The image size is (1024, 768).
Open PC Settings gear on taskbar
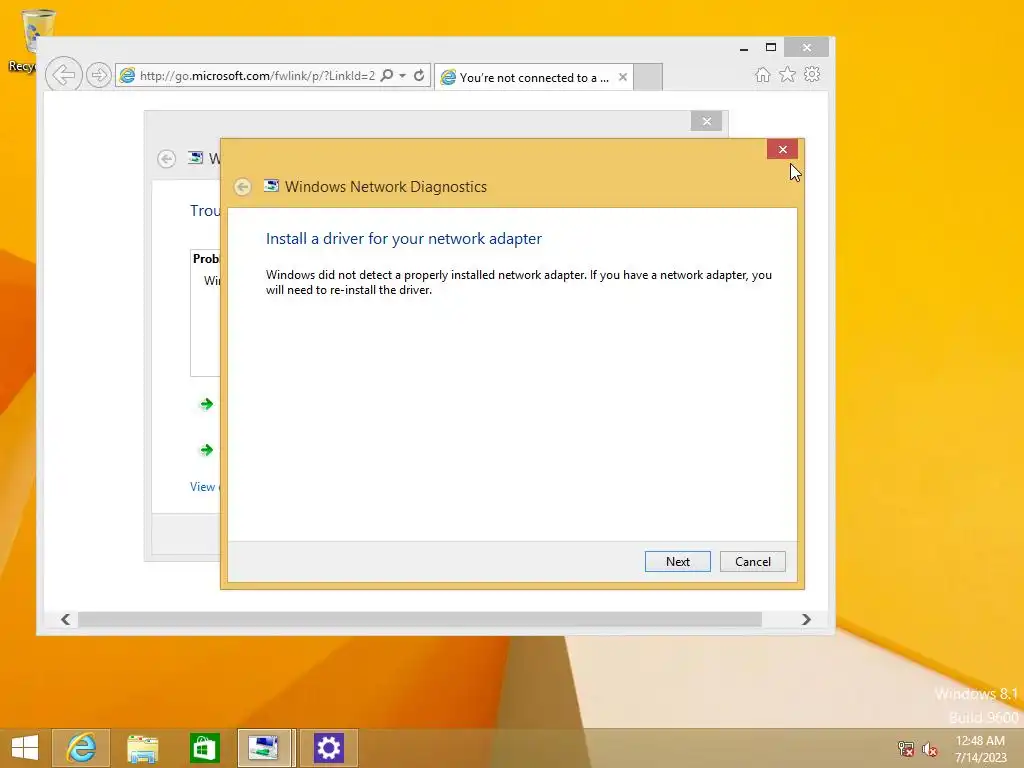328,748
